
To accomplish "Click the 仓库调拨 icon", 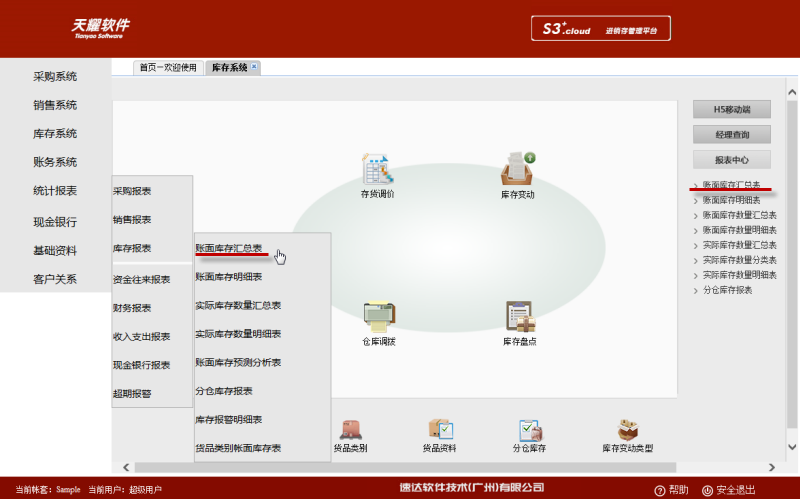I will click(378, 317).
